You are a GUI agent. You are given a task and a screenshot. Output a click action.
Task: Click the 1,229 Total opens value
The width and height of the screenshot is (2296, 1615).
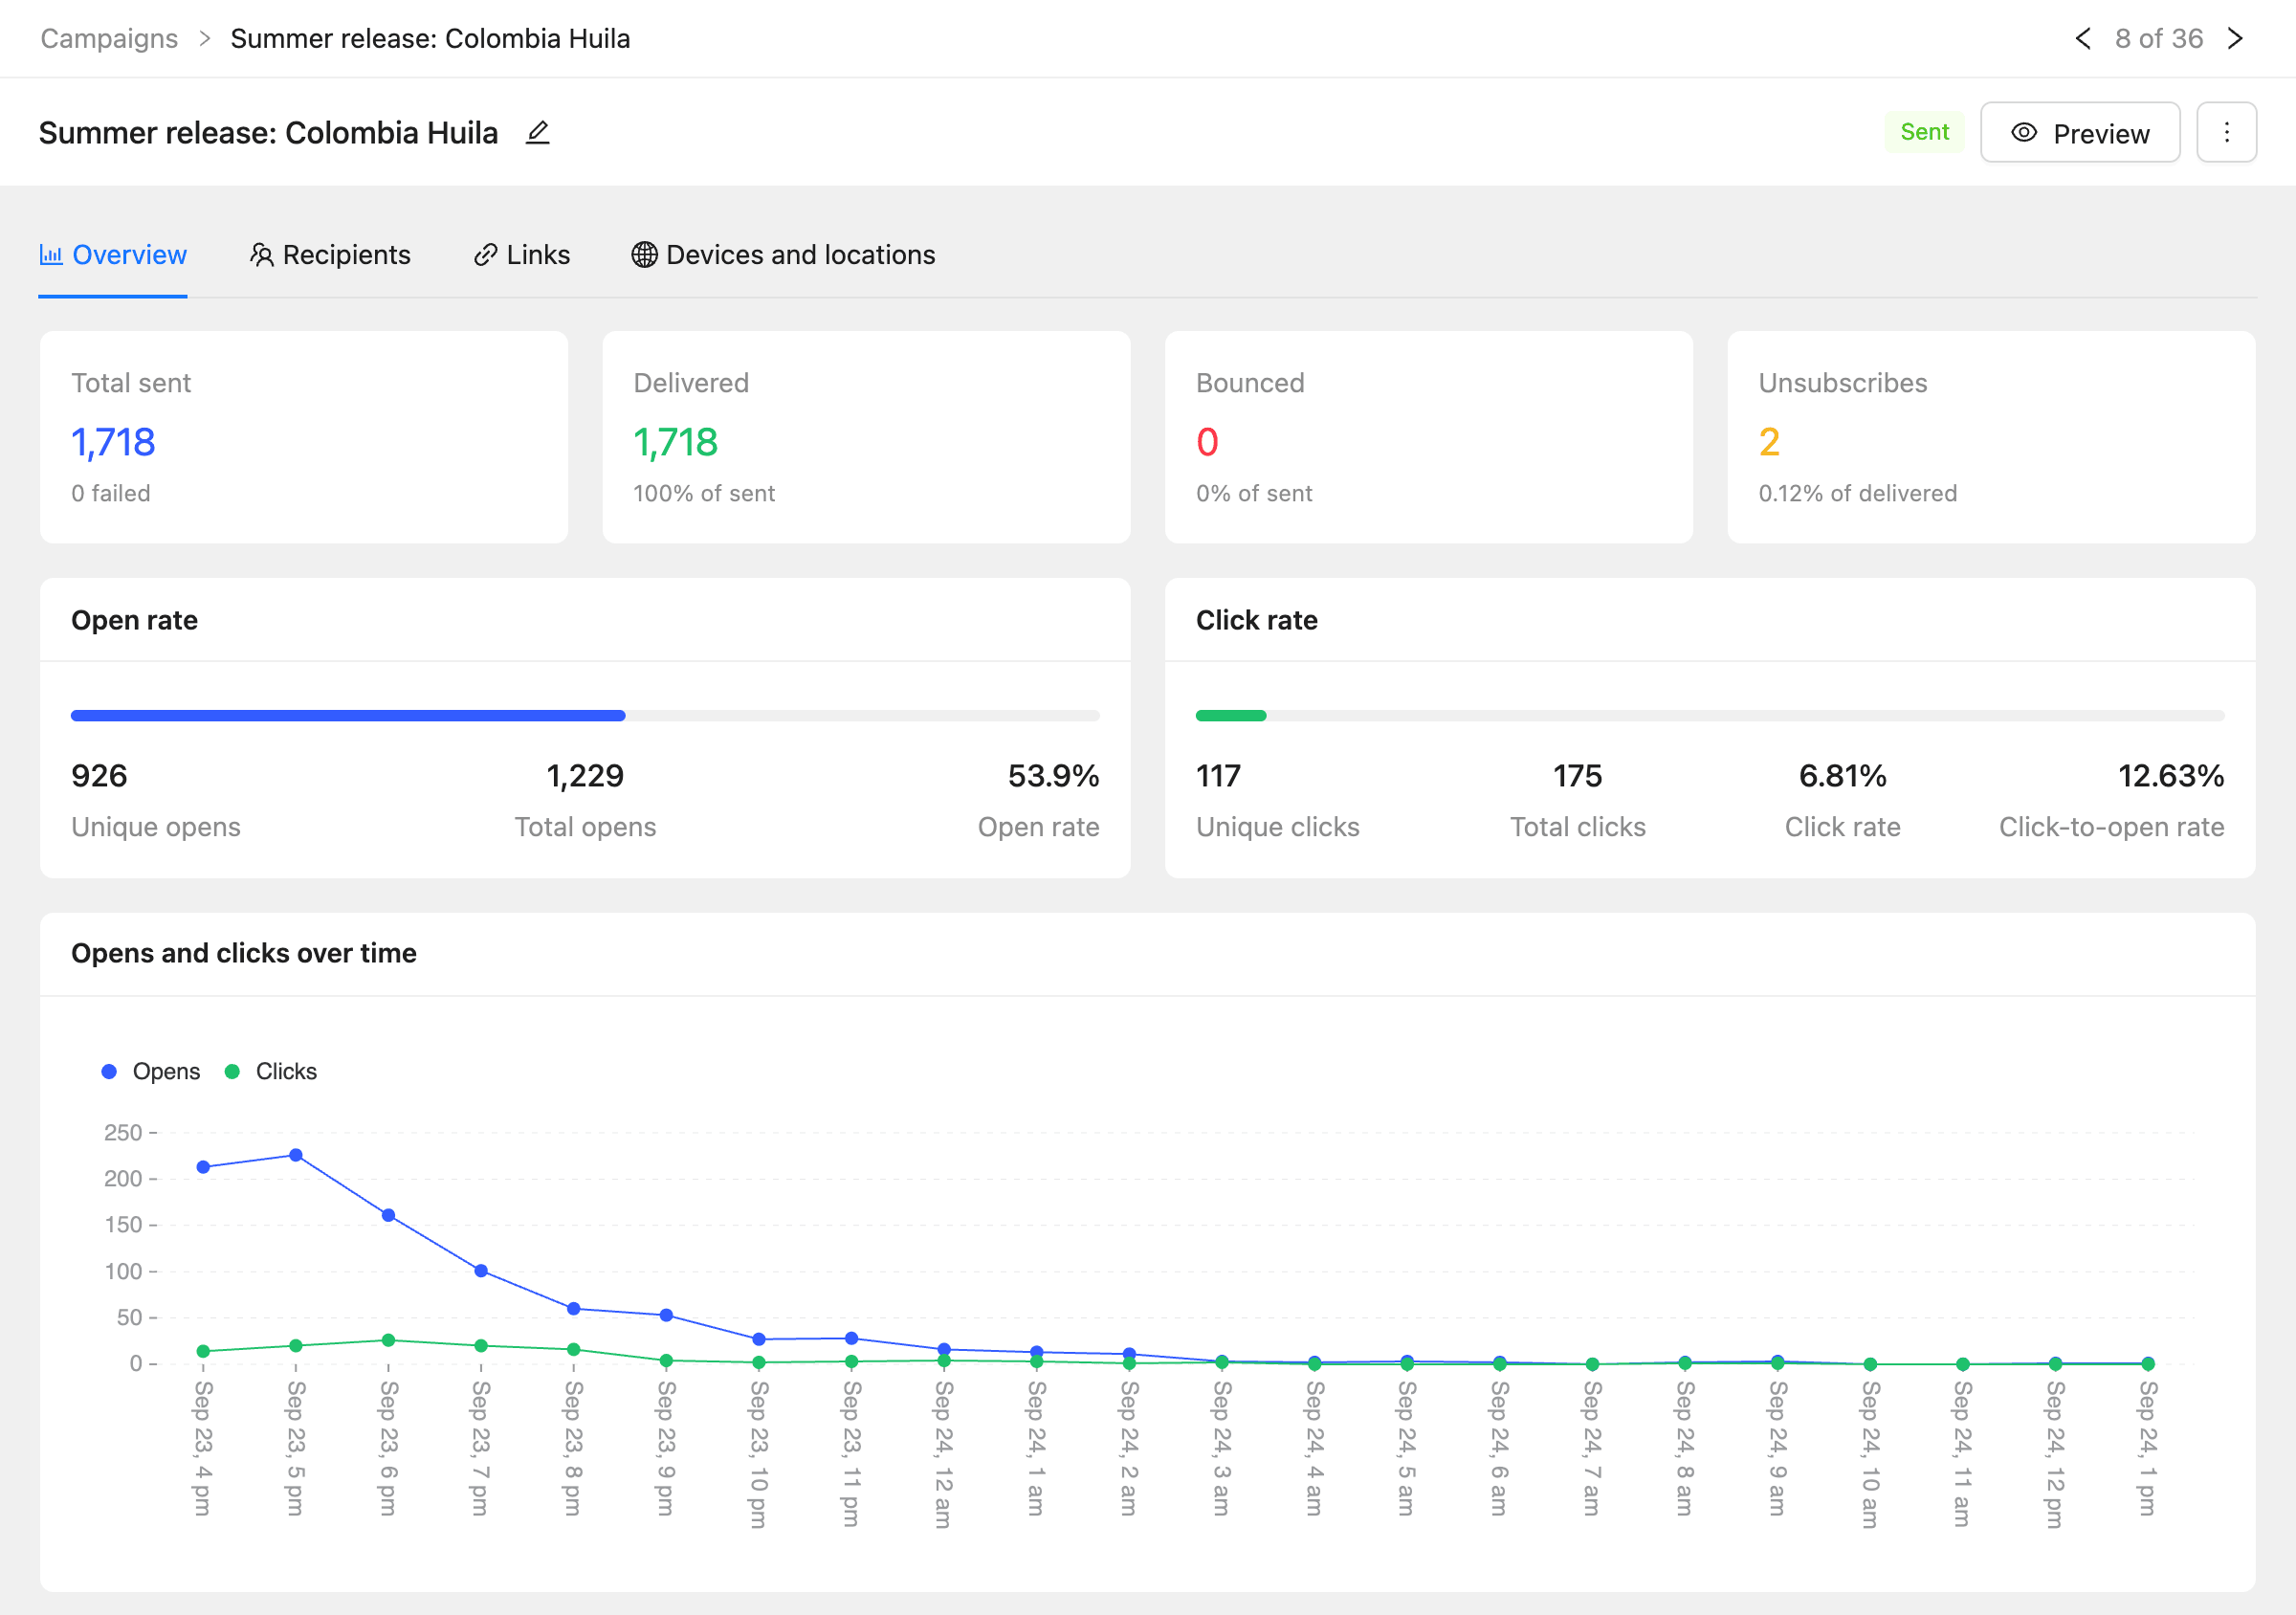(585, 776)
